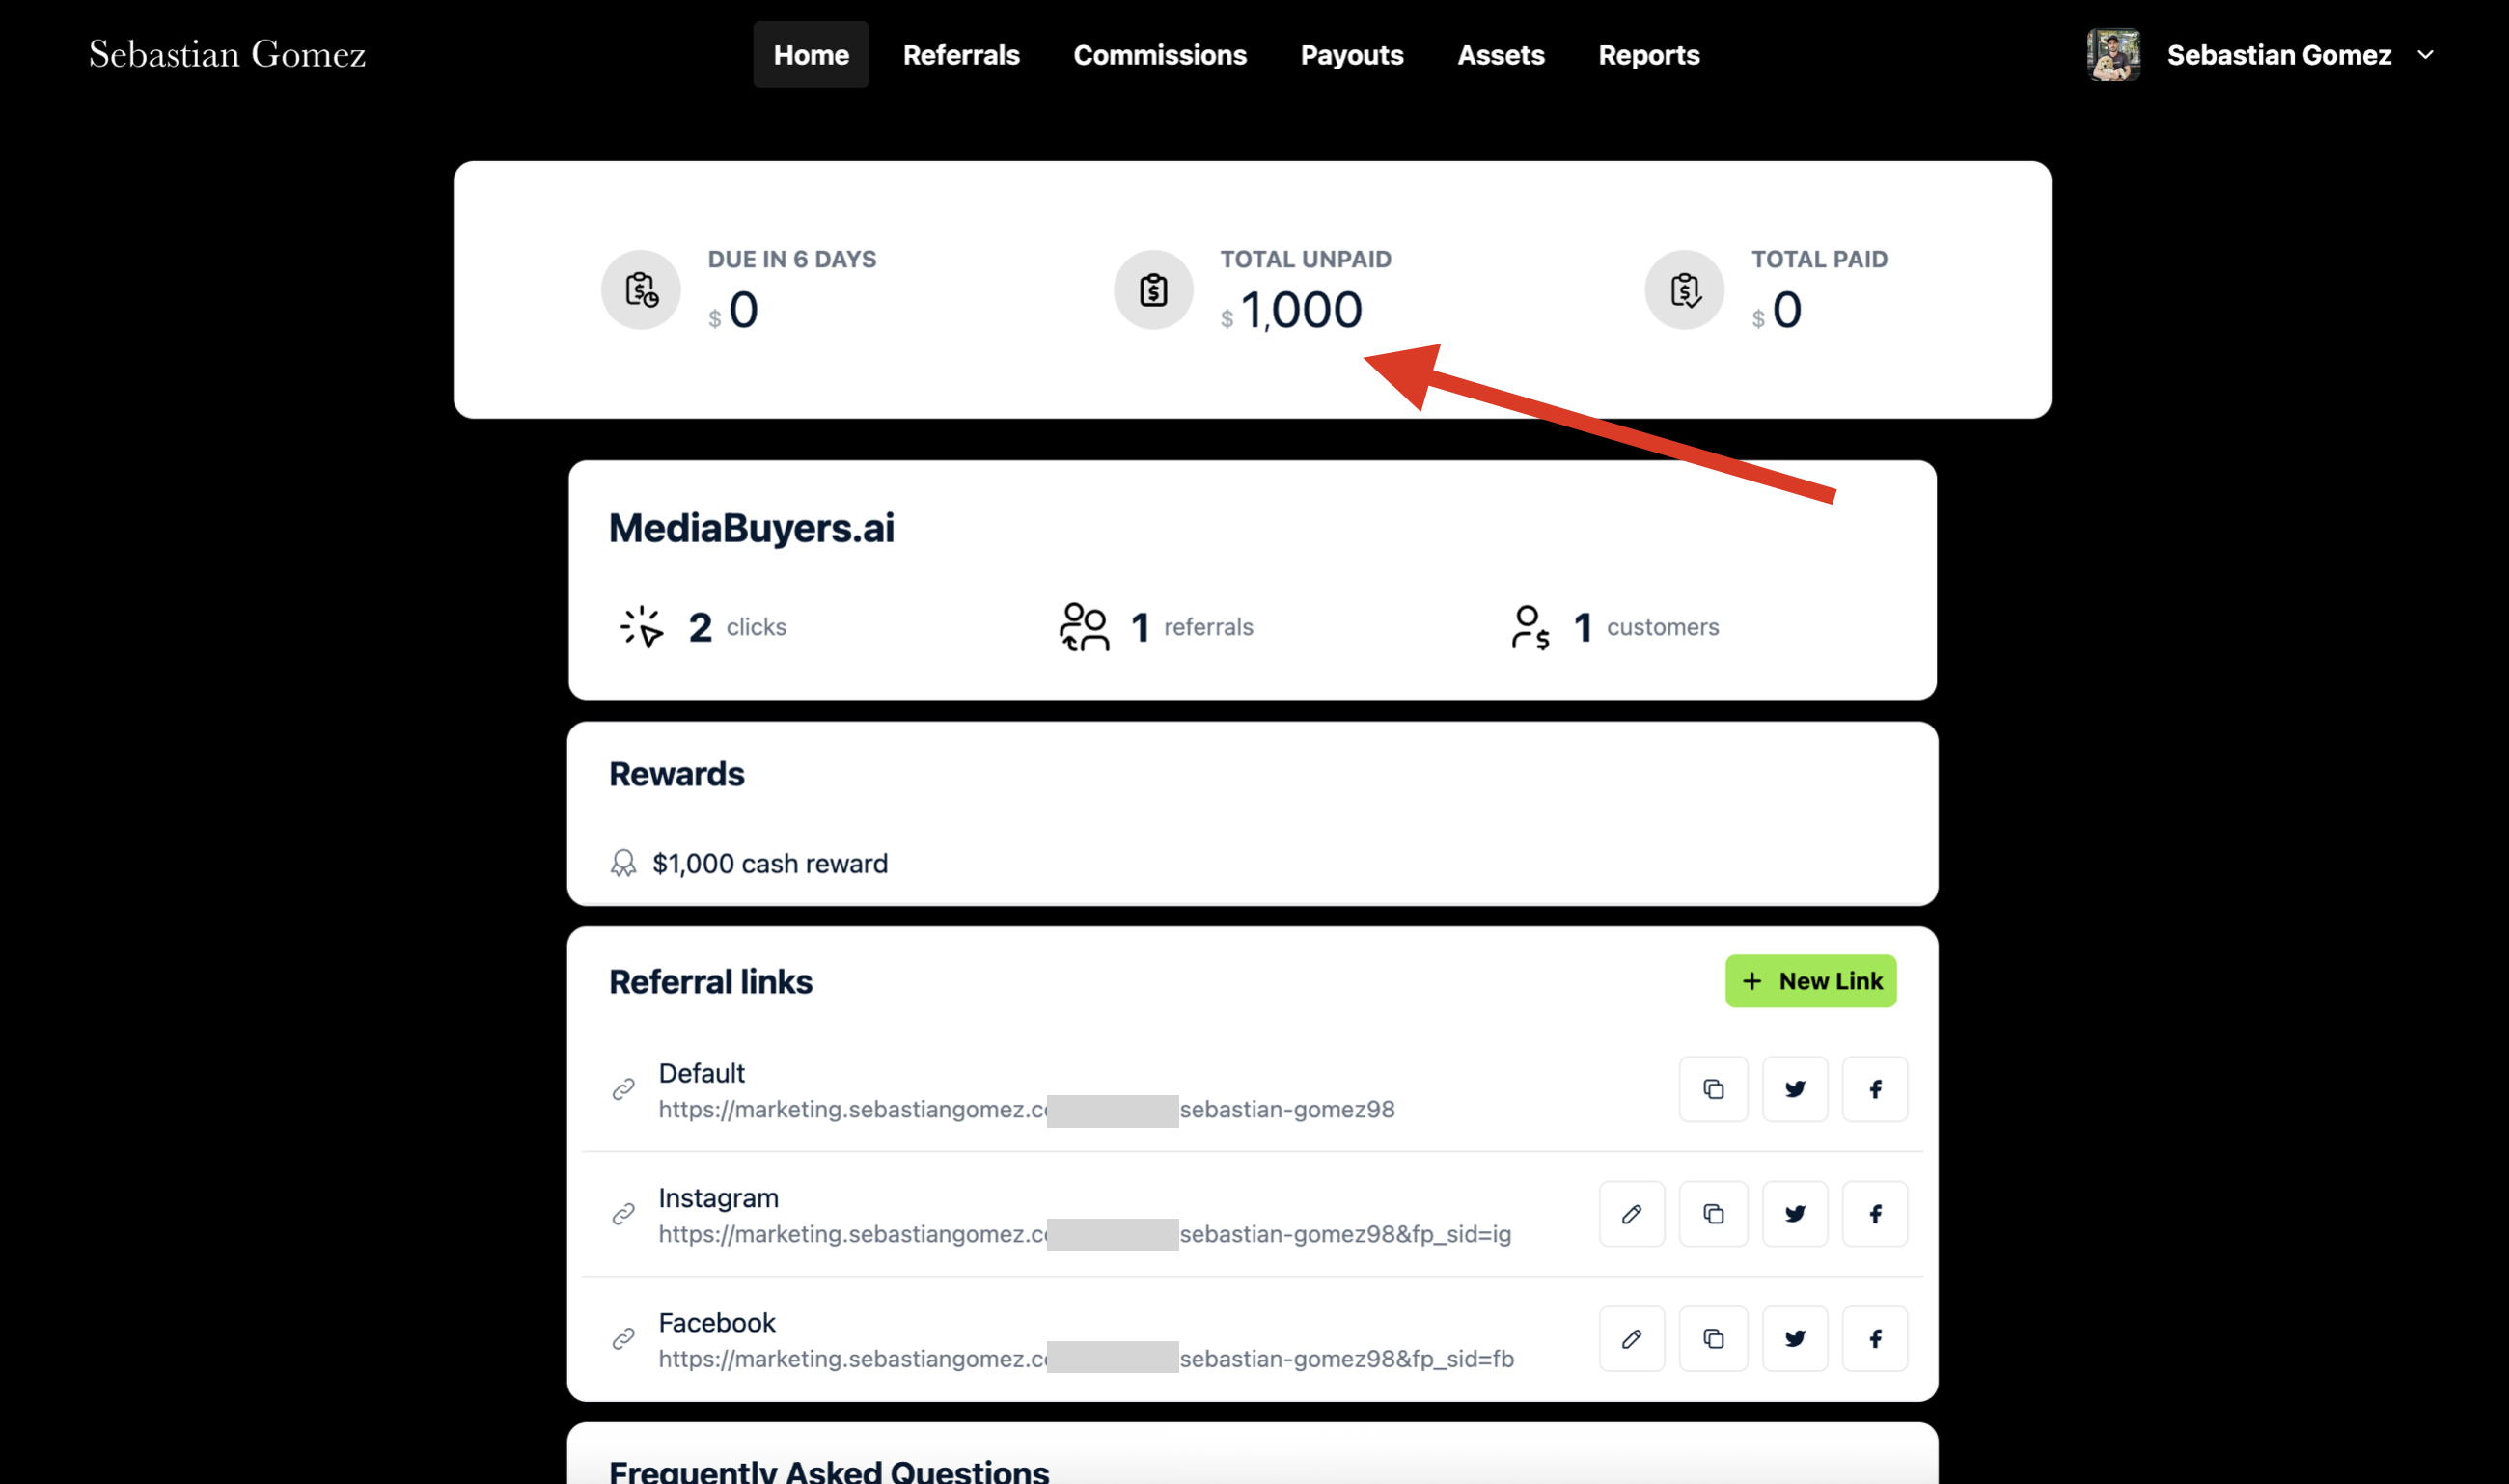Click the Sebastian Gomez logo text

click(x=227, y=55)
